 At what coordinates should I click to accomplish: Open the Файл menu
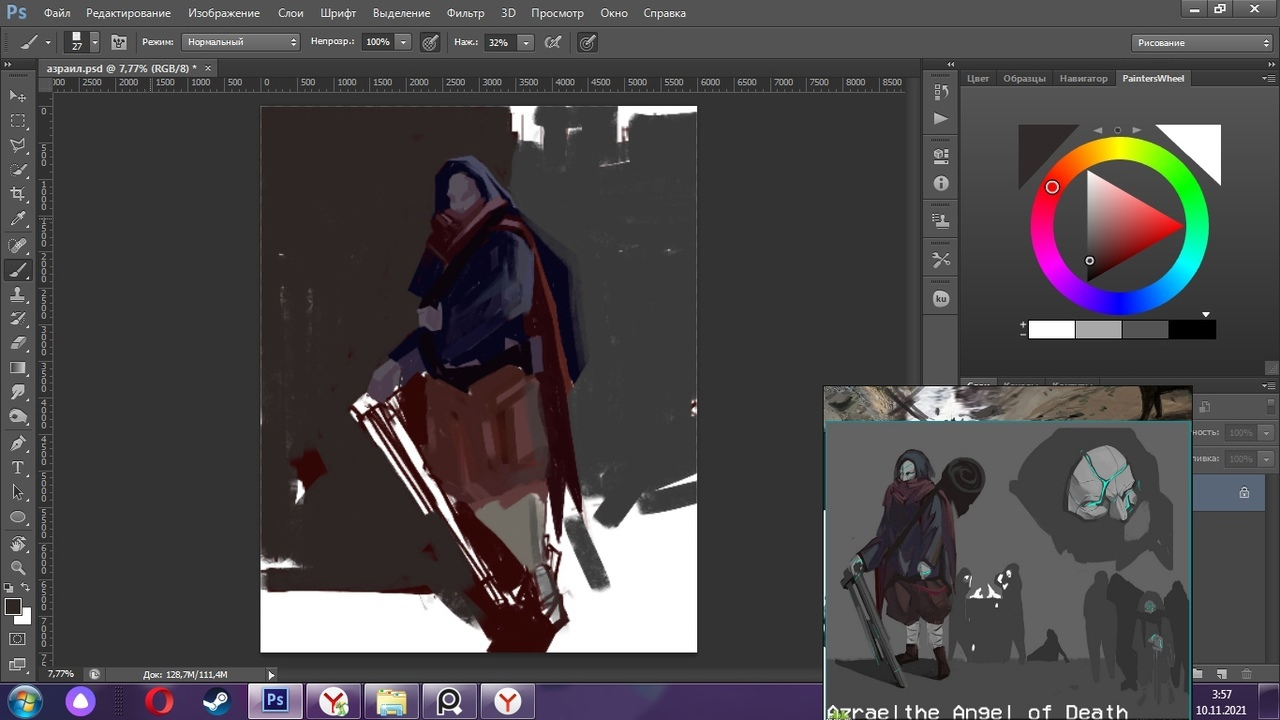[x=57, y=13]
